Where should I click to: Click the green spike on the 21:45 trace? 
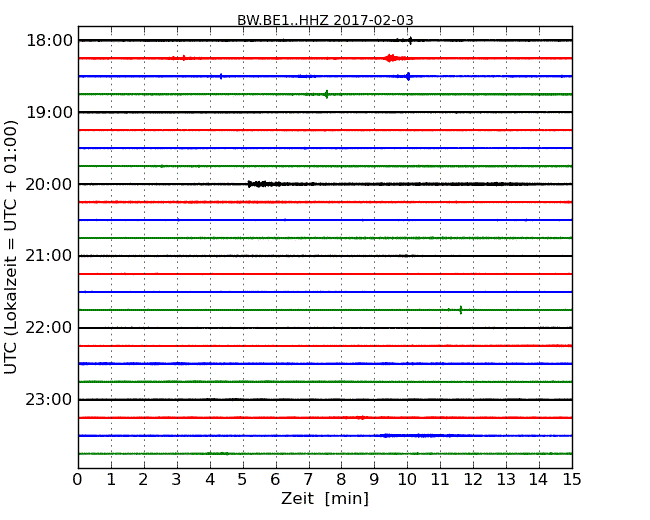coord(461,310)
